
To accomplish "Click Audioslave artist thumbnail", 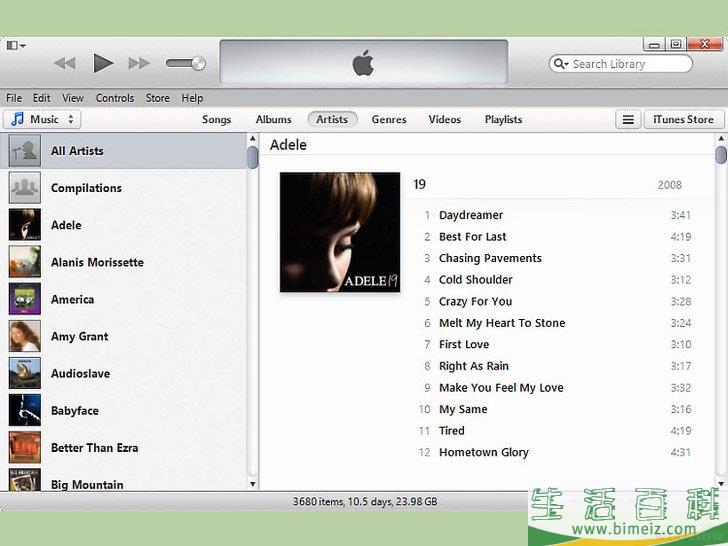I will coord(25,373).
